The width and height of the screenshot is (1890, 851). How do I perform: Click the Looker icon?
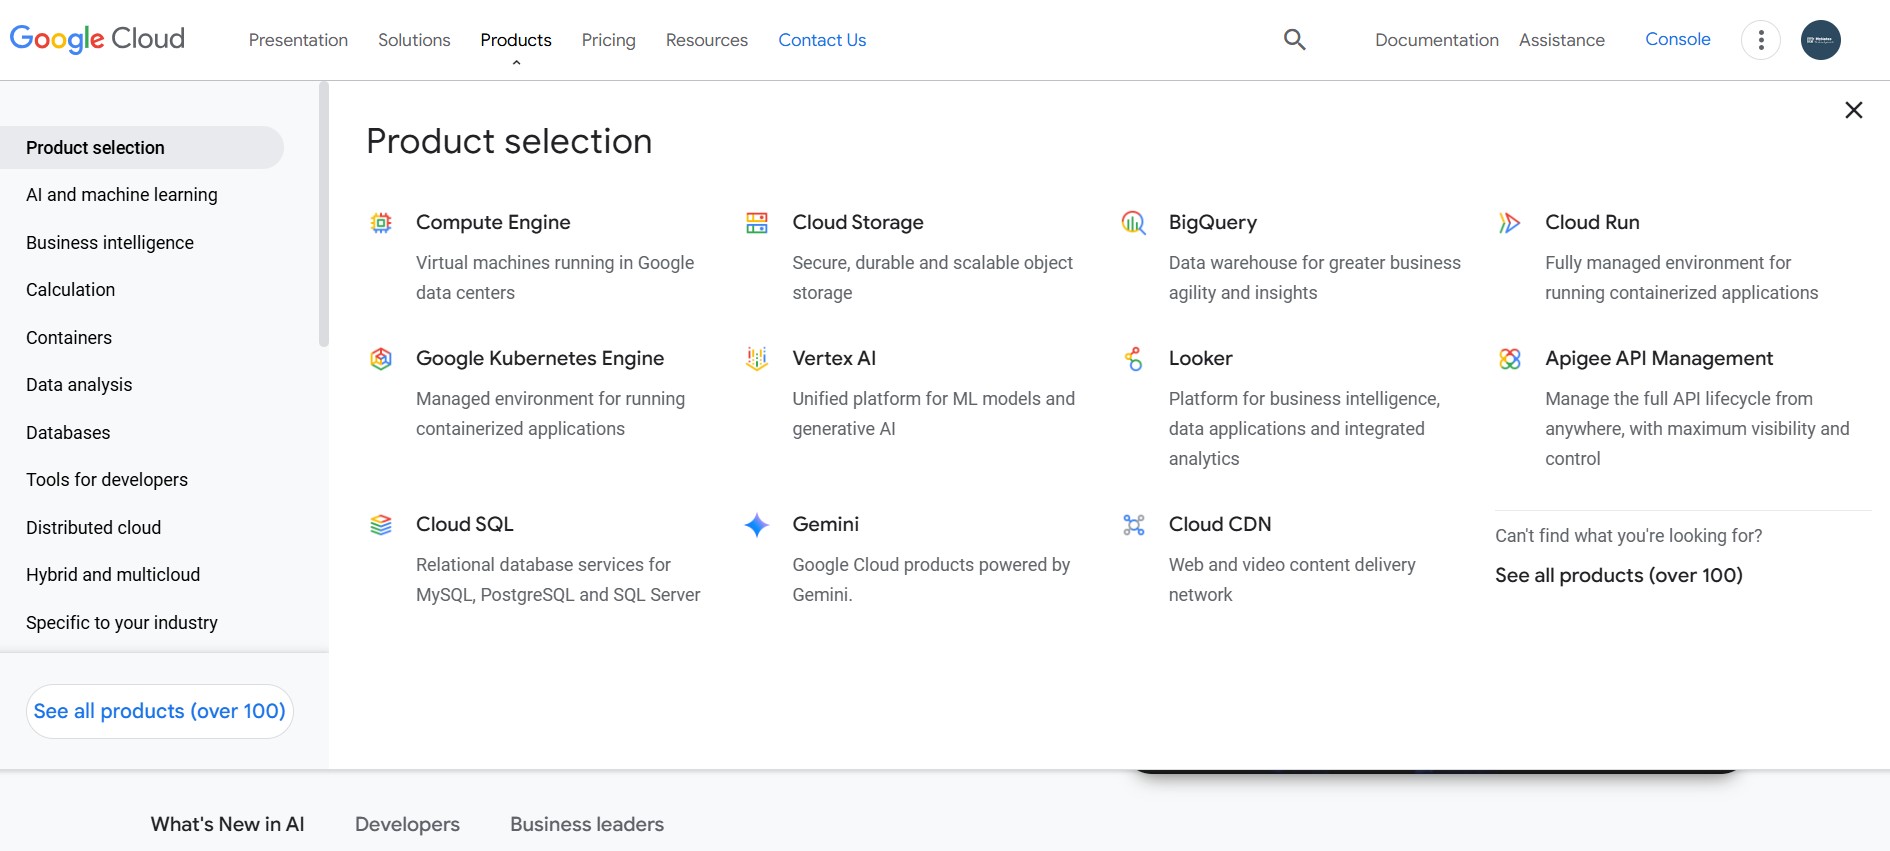click(x=1133, y=359)
